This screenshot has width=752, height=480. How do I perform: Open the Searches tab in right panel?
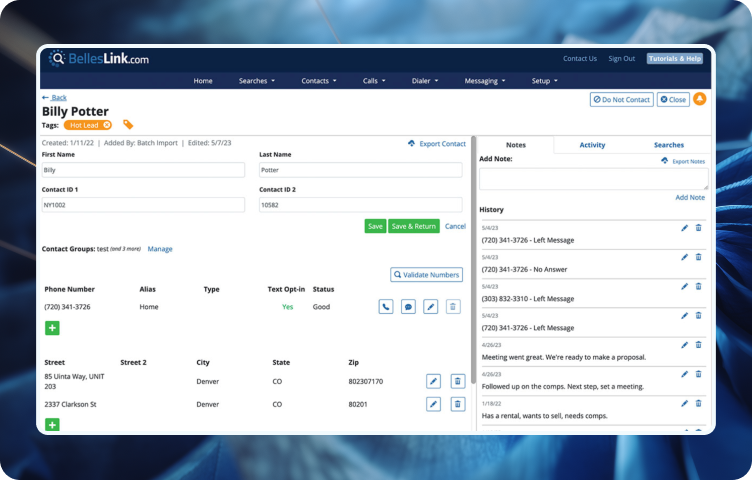tap(669, 145)
